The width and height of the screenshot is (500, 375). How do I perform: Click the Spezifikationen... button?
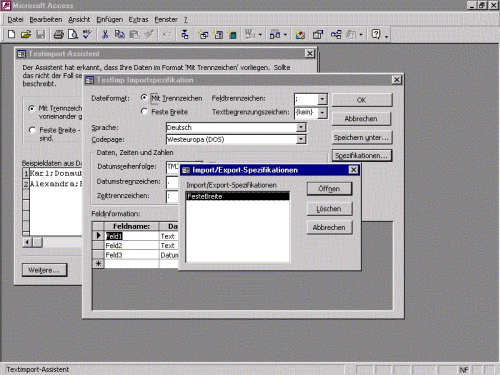362,155
